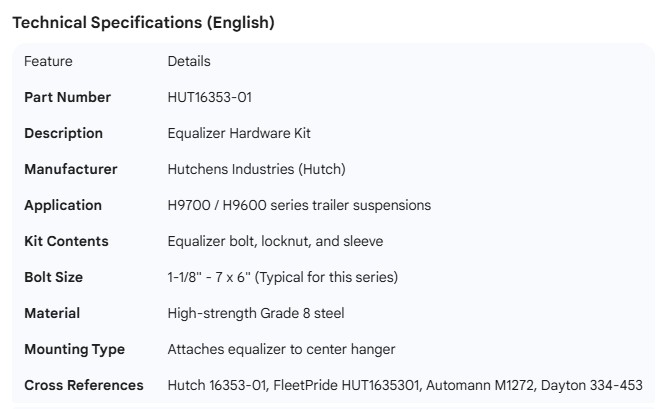
Task: Select the Manufacturer row label
Action: coord(70,169)
